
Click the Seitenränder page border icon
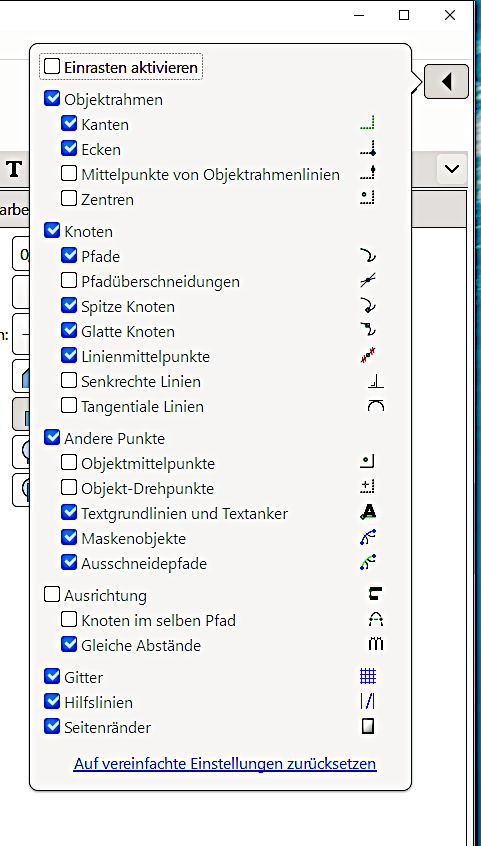[x=368, y=727]
